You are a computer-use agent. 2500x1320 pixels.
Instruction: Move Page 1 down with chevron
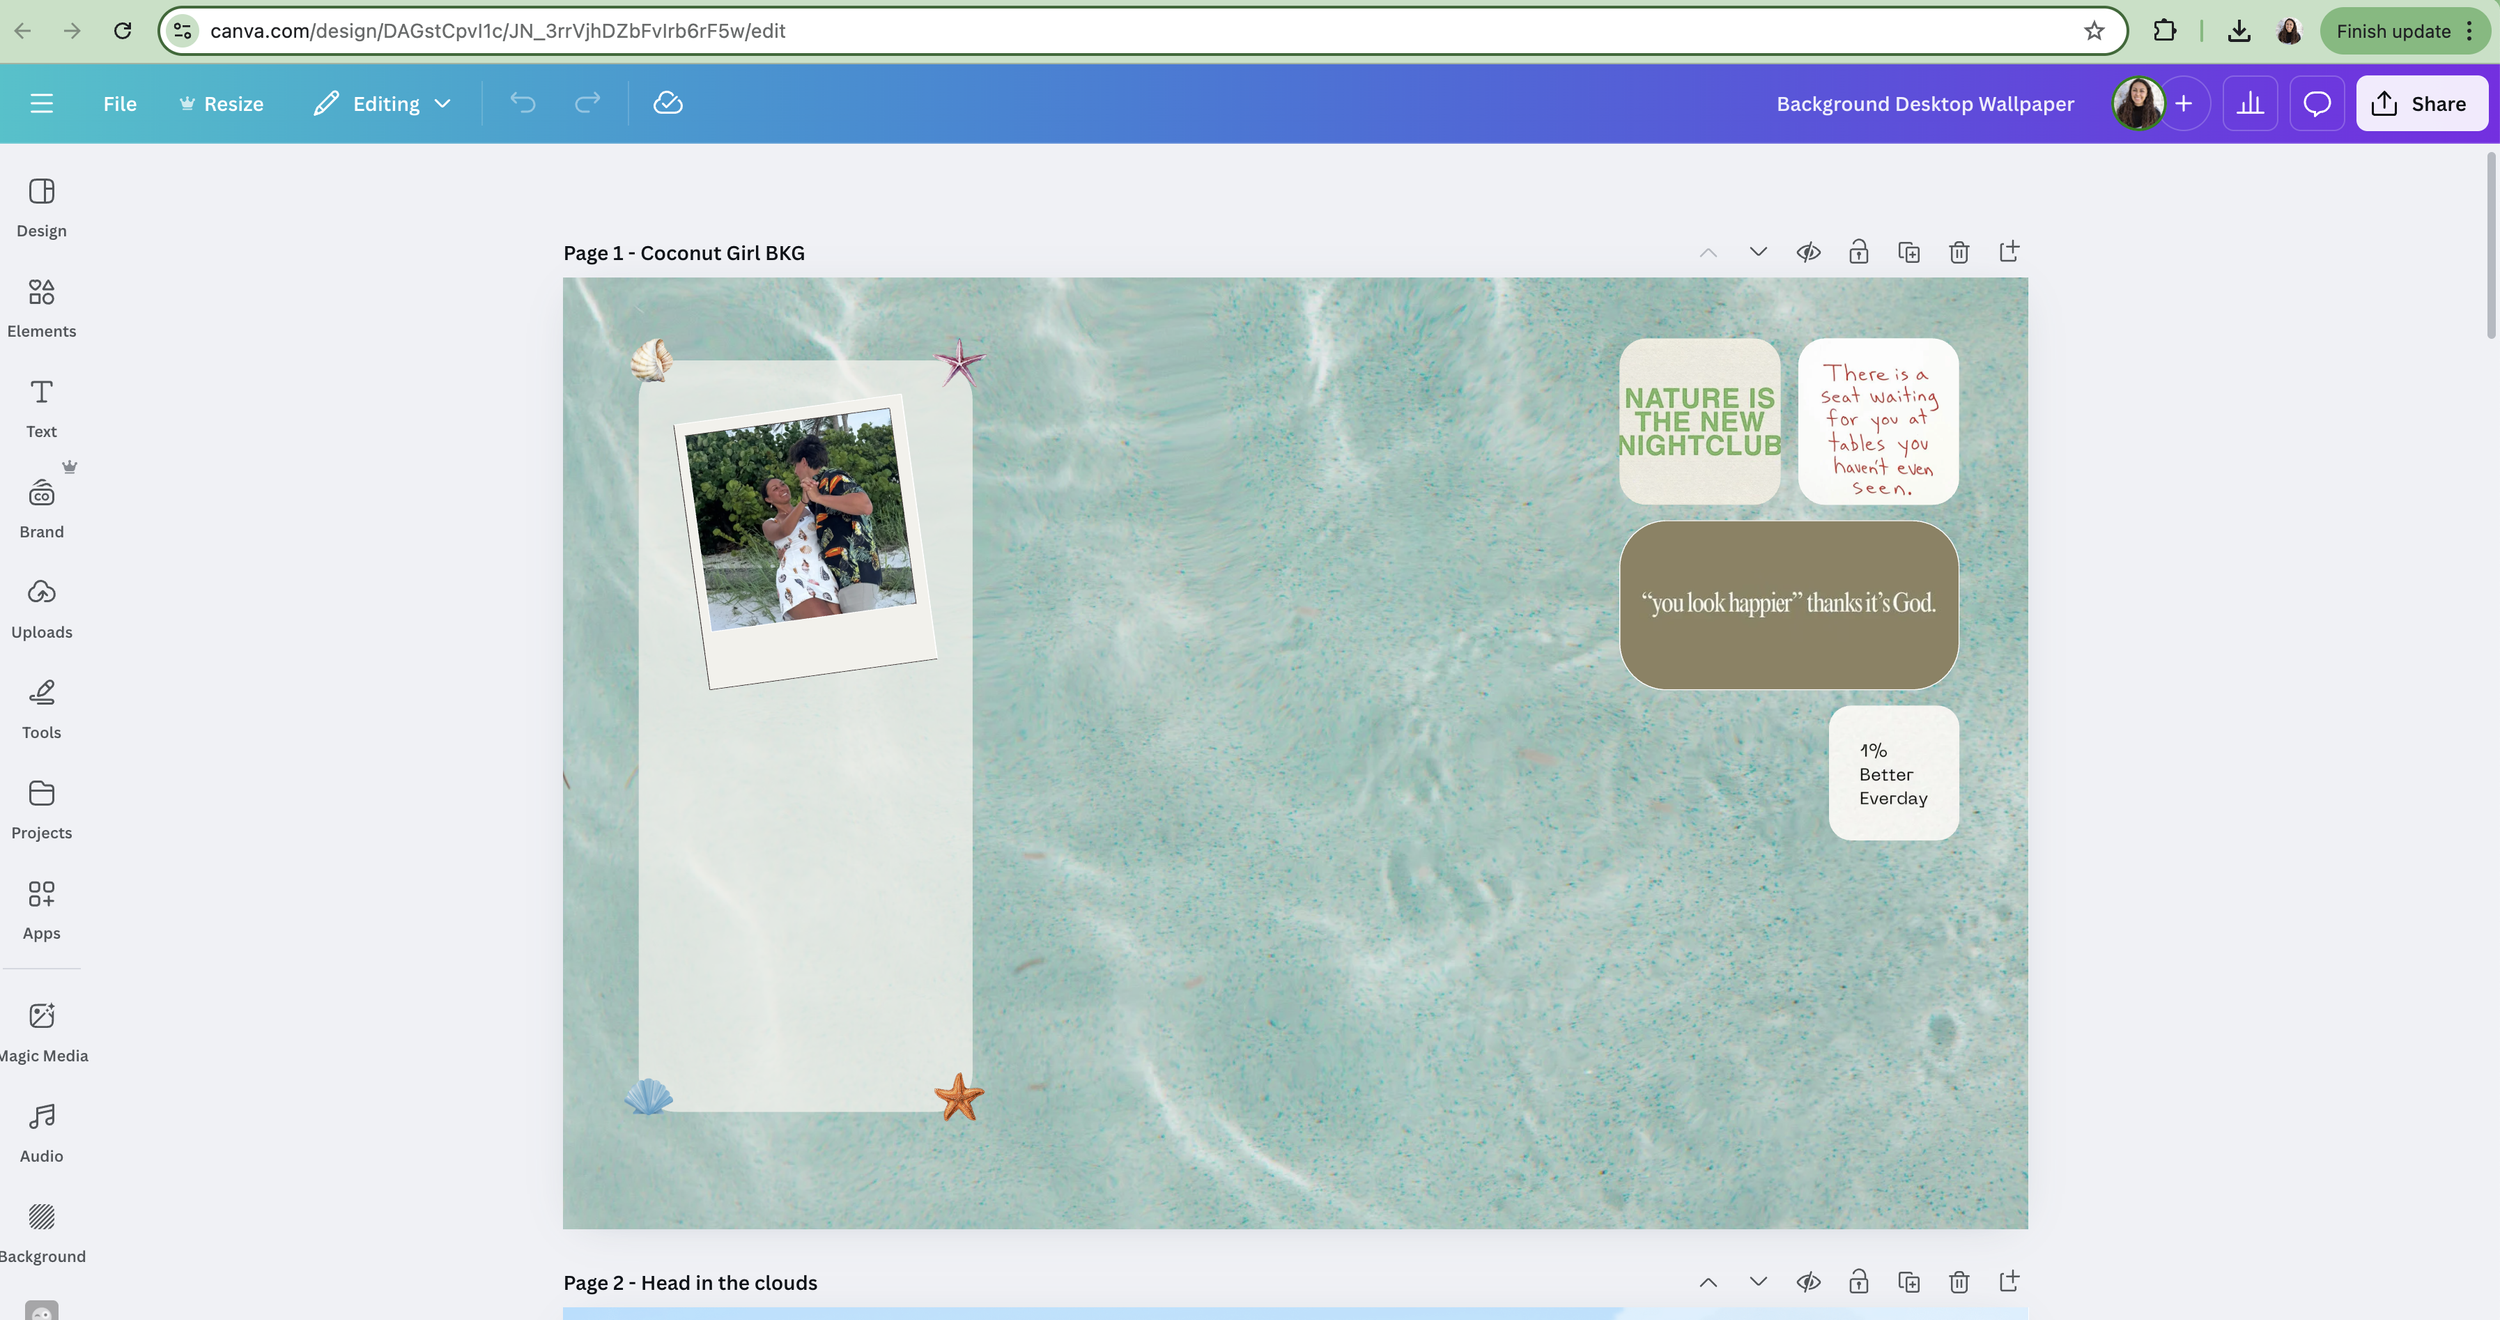coord(1758,253)
